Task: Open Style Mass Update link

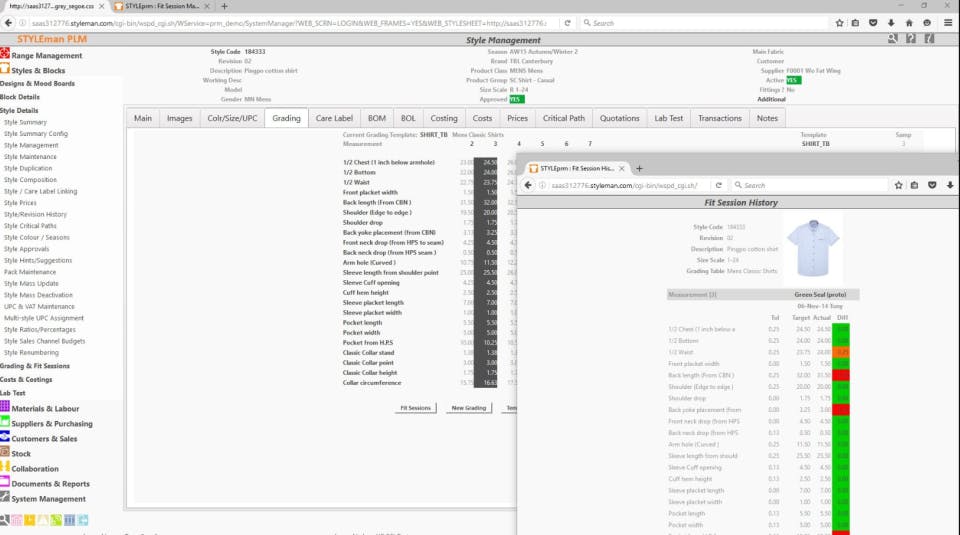Action: coord(31,283)
